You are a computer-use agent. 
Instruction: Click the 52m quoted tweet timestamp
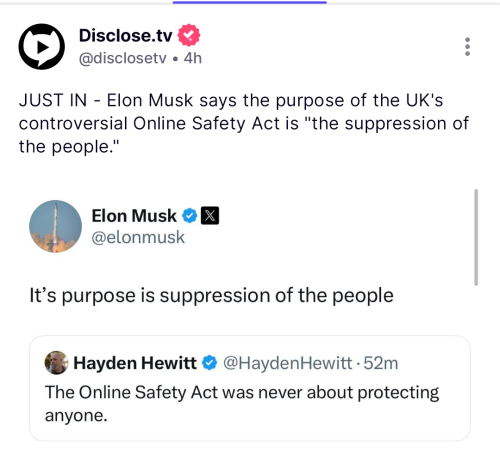(381, 363)
